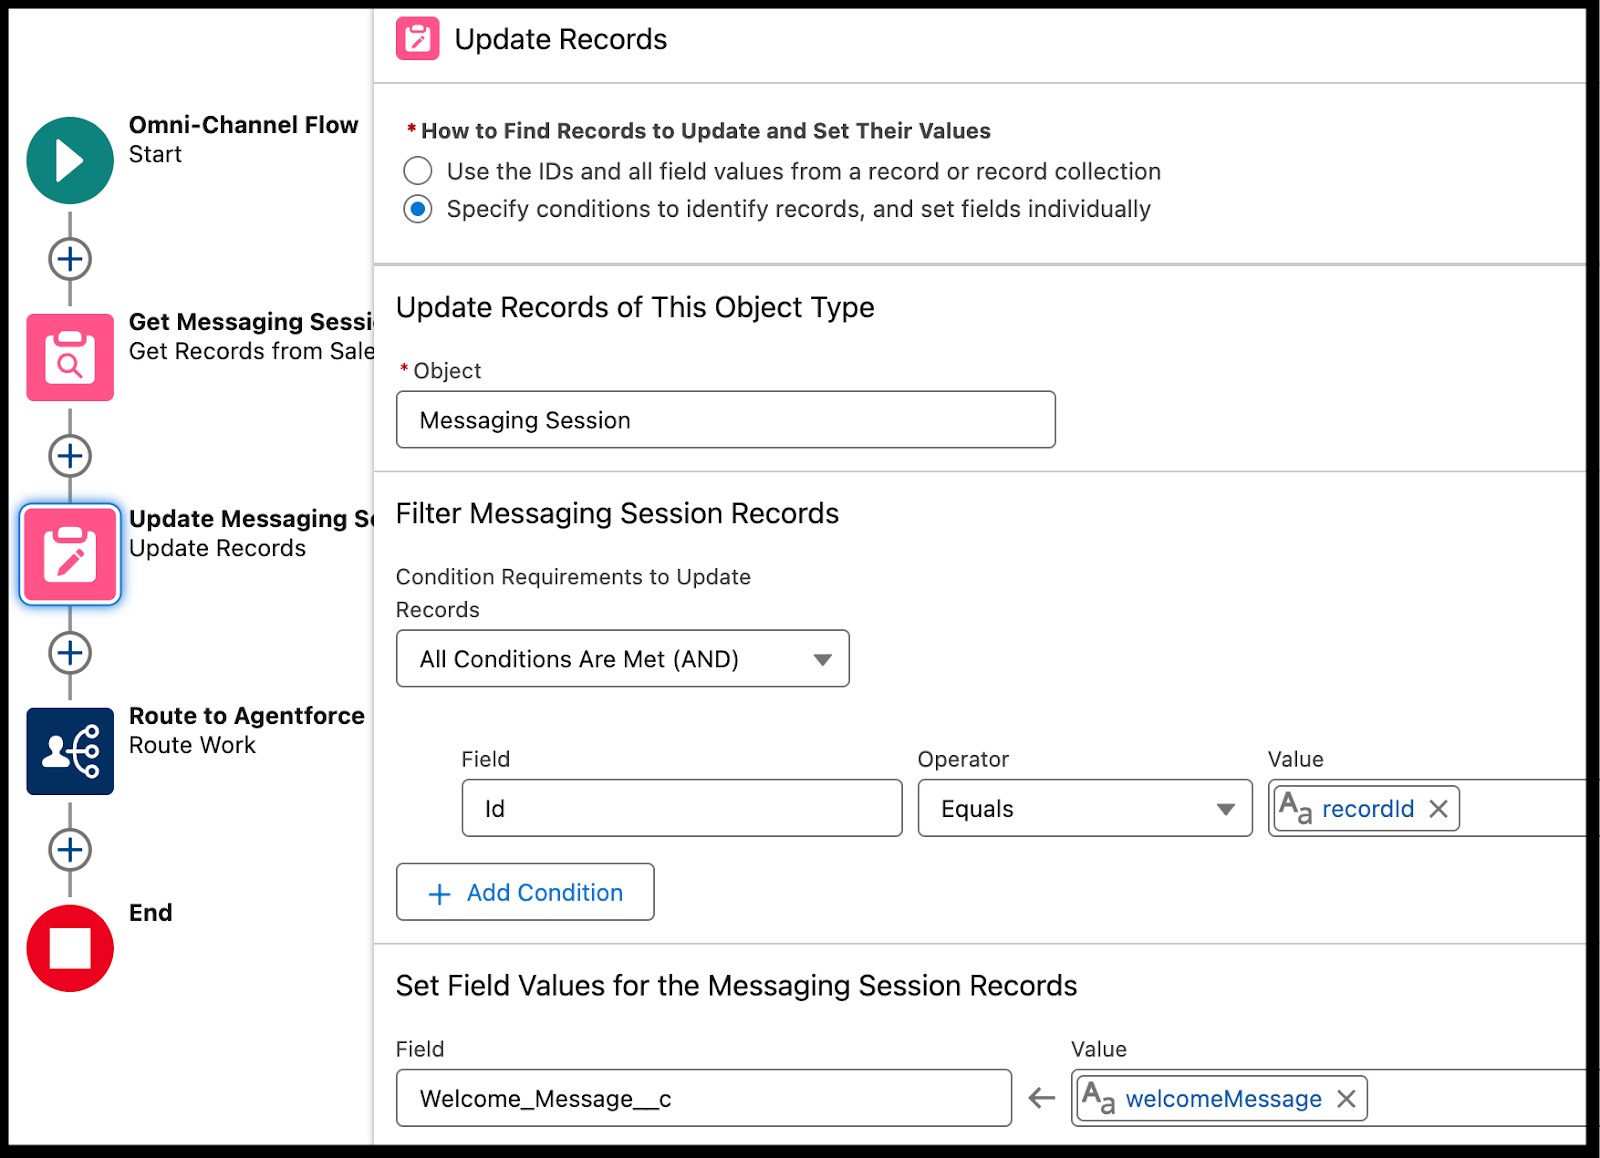Screen dimensions: 1600x1158
Task: Clear the welcomeMessage value pill
Action: point(1346,1099)
